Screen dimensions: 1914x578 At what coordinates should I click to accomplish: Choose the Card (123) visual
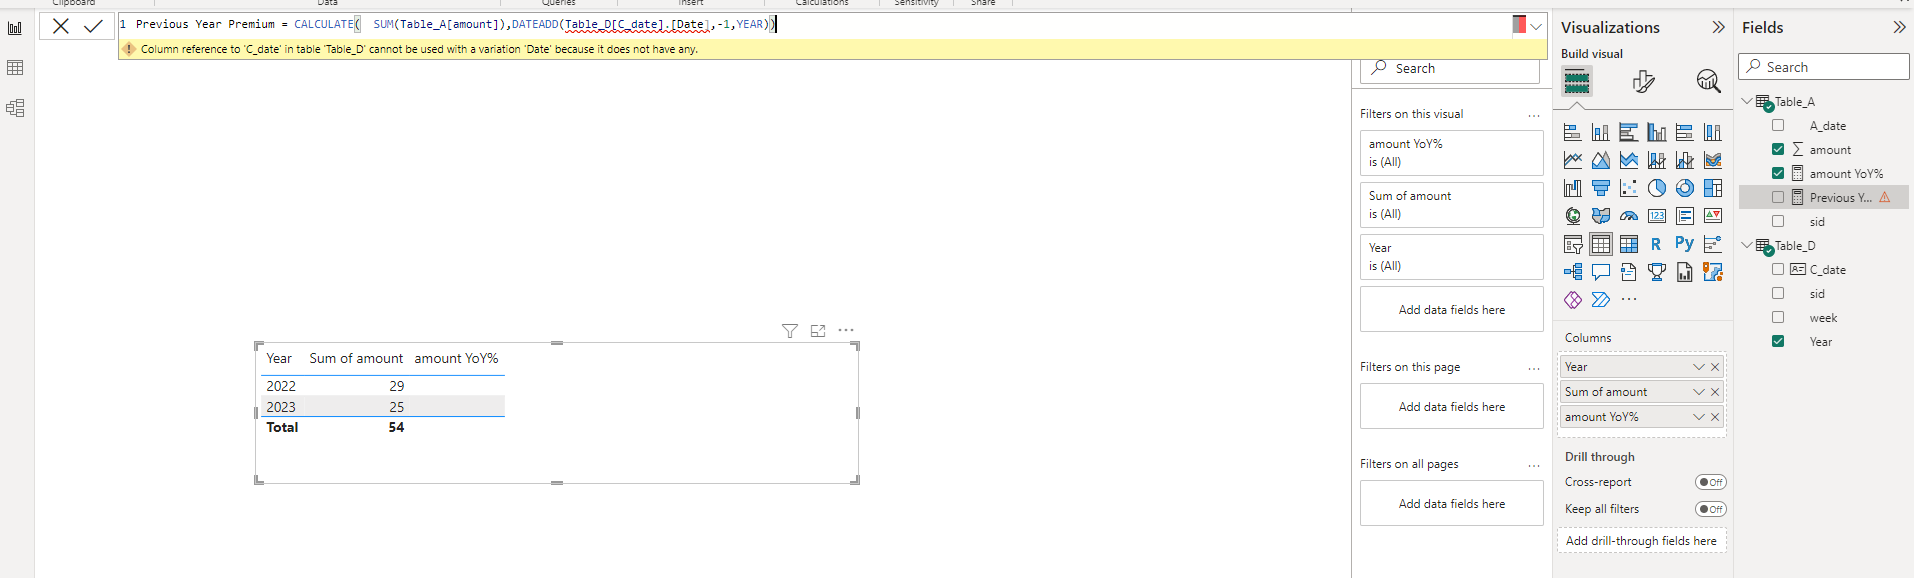(x=1657, y=216)
